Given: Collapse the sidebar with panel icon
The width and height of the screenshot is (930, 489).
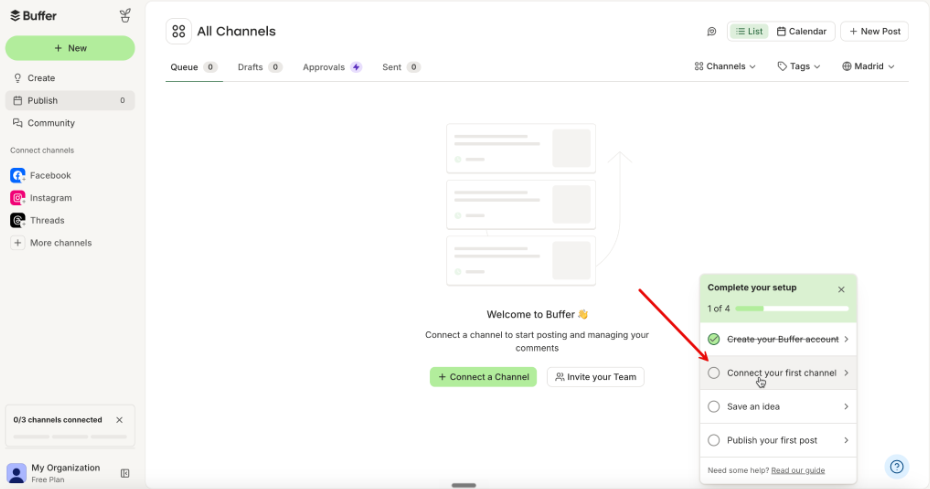Looking at the screenshot, I should (125, 473).
